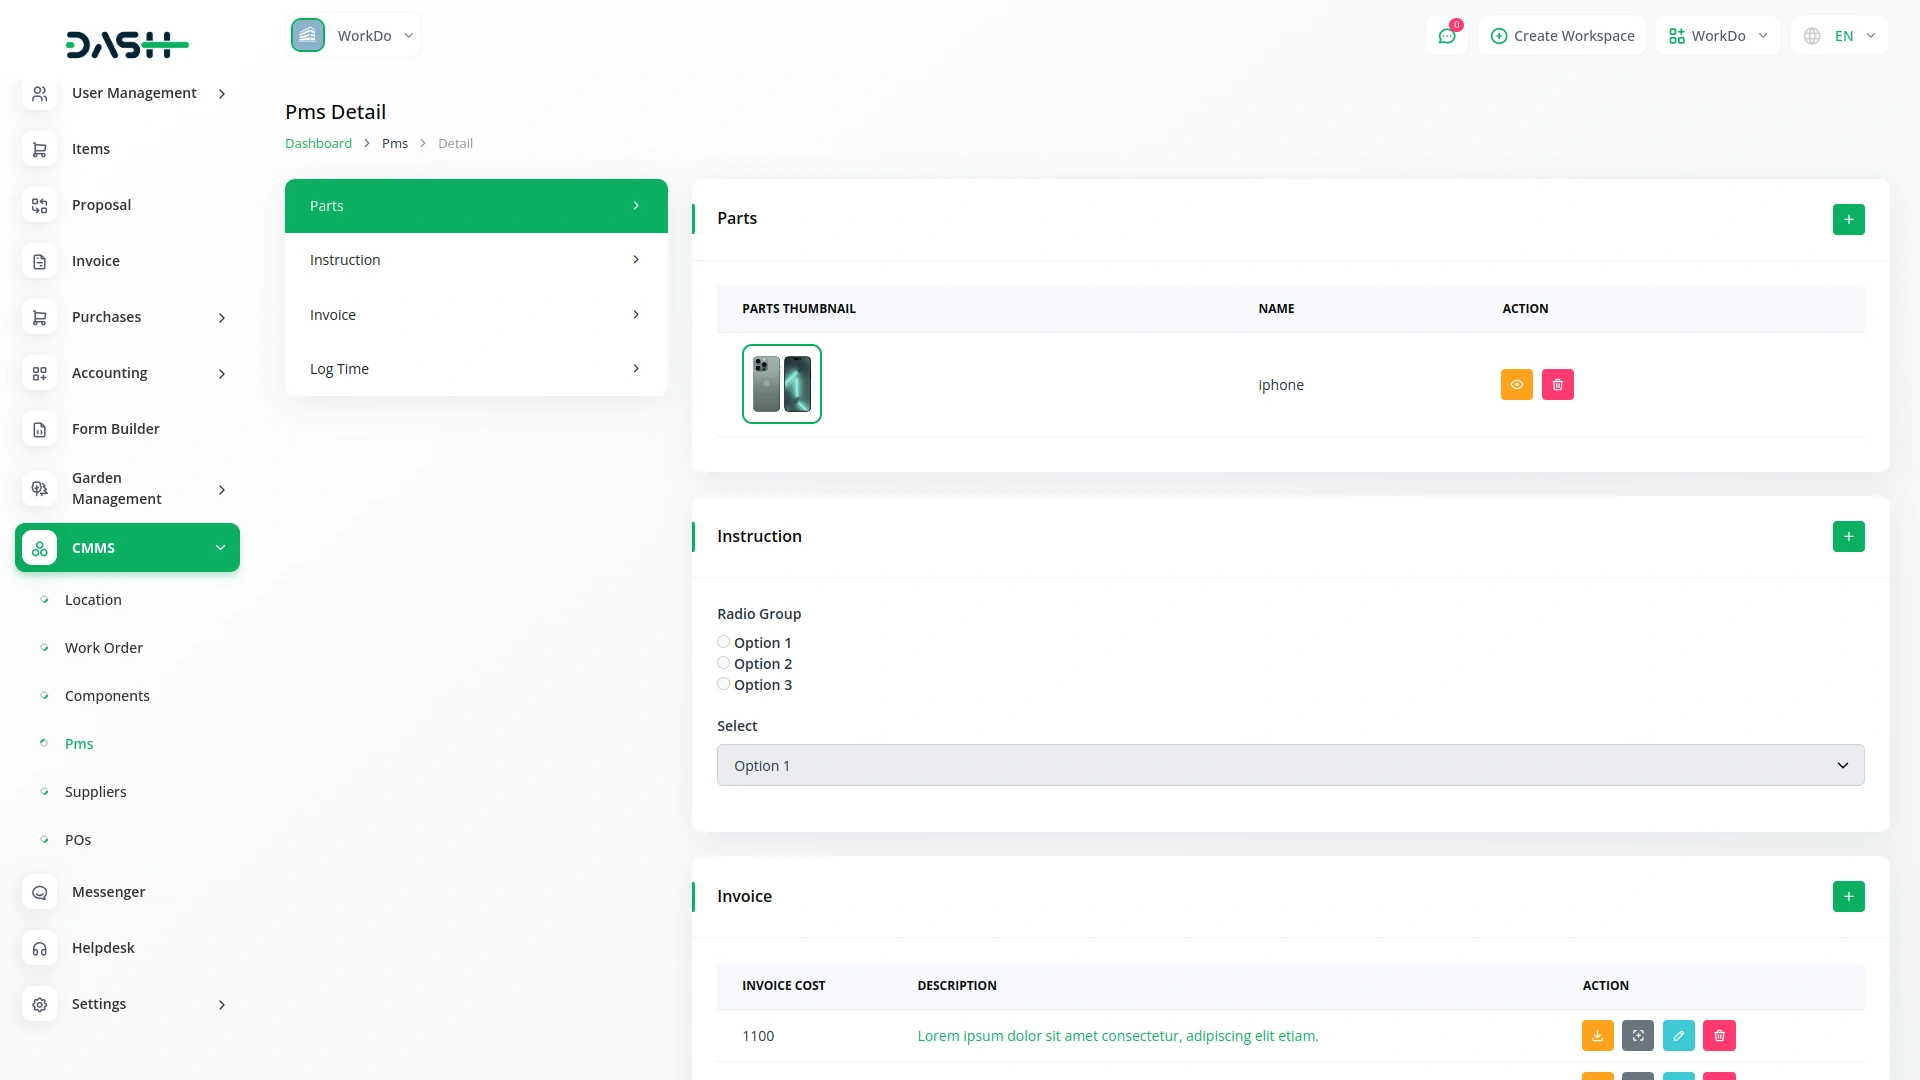Click the green add button in Parts section

click(1848, 219)
